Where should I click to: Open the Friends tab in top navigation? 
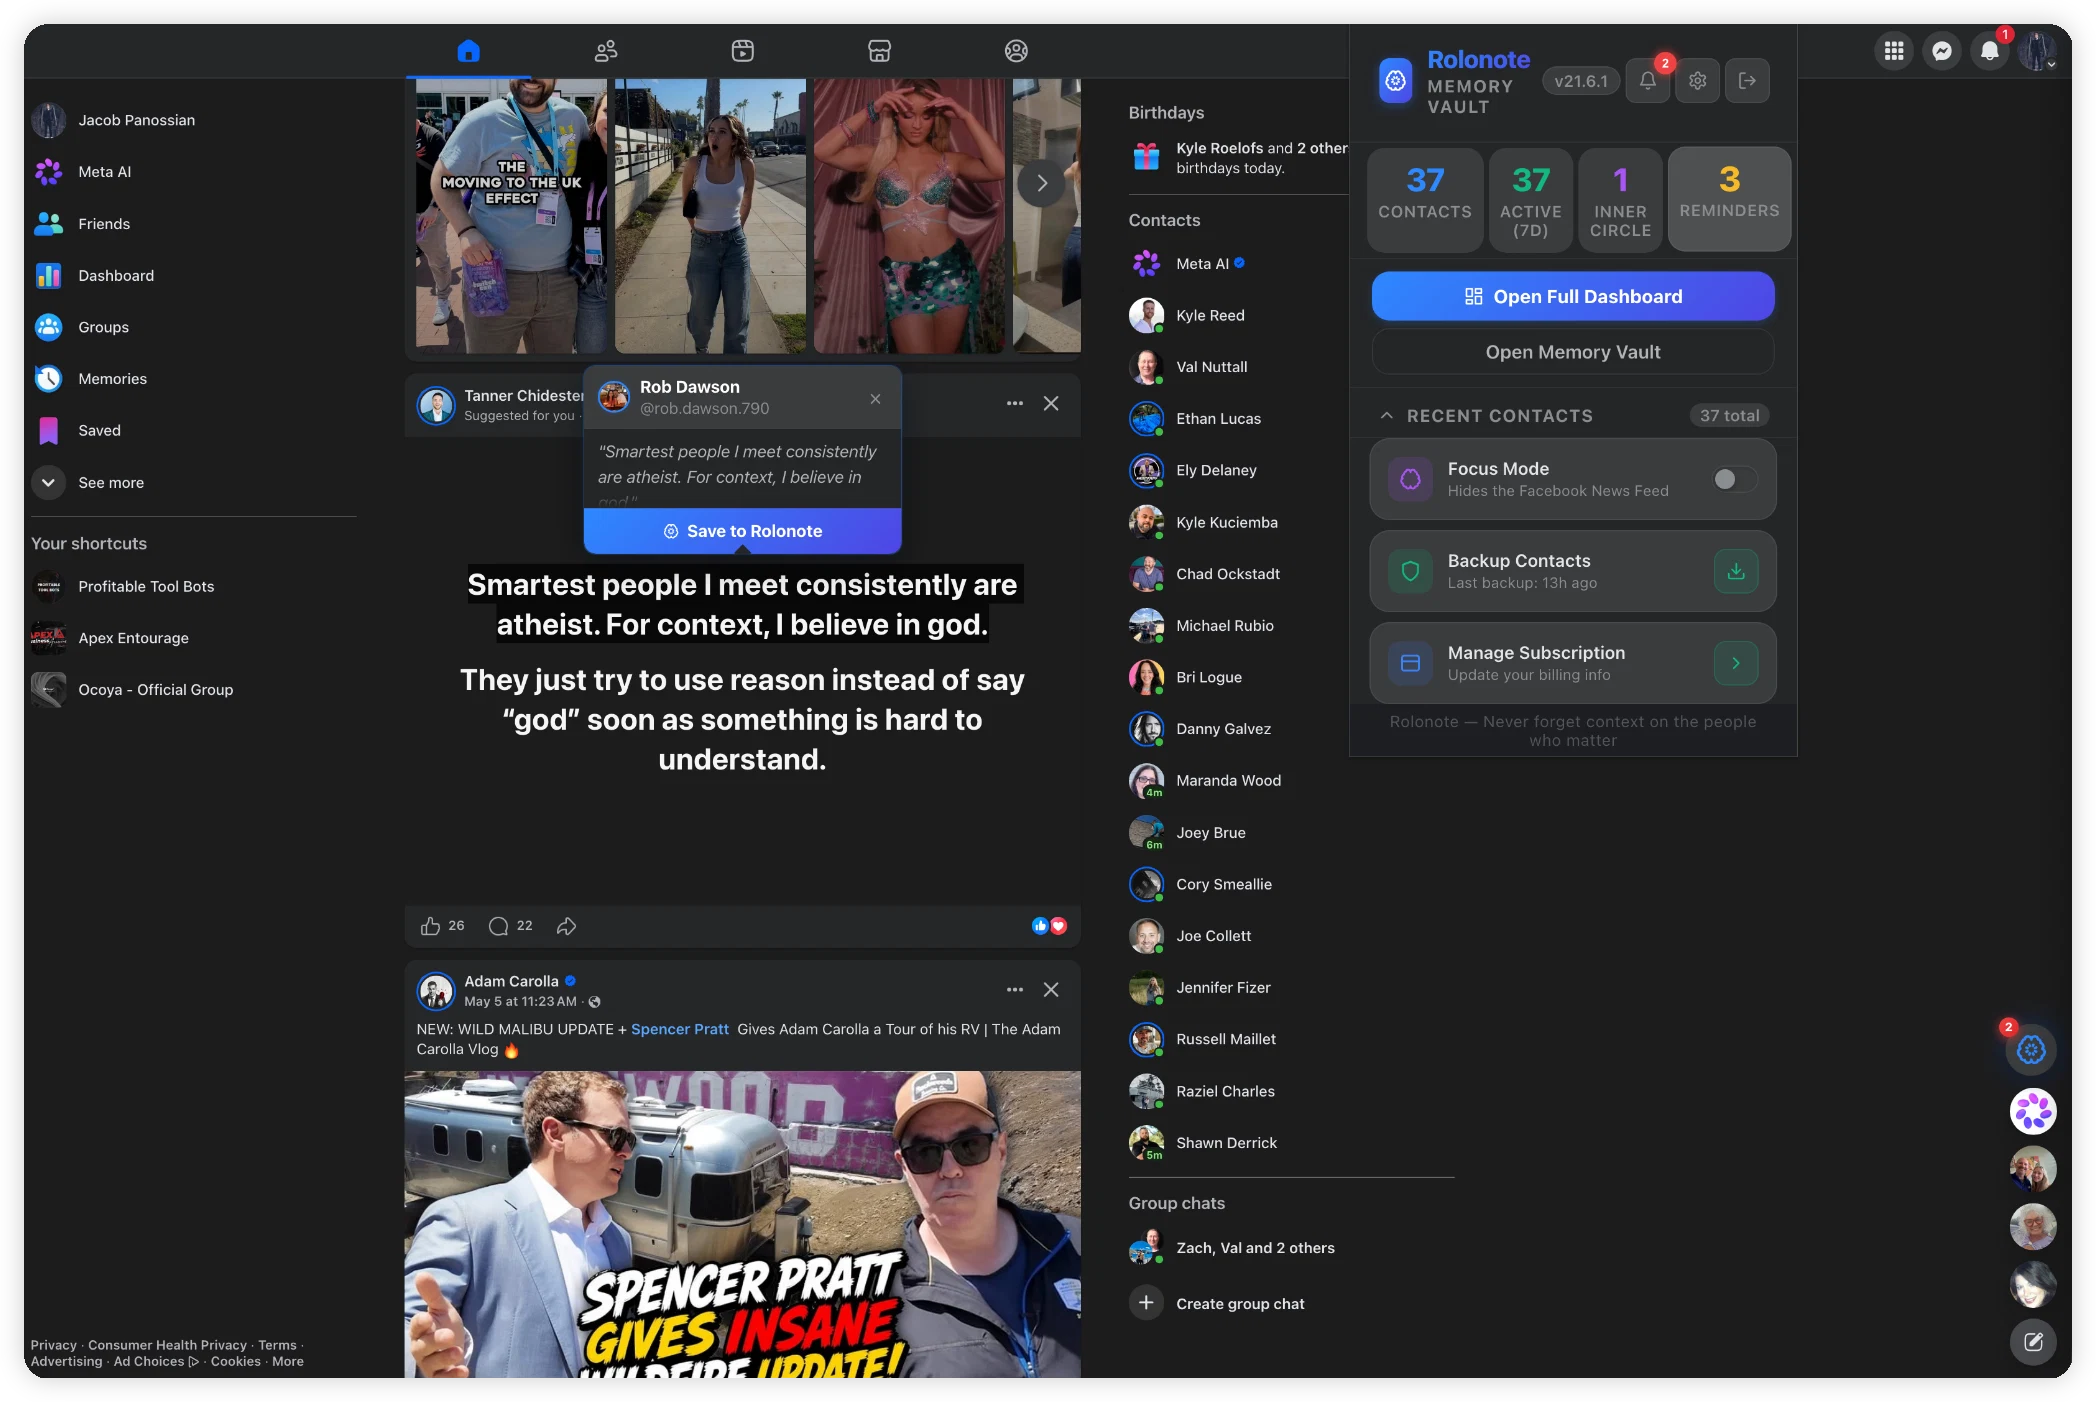point(606,51)
